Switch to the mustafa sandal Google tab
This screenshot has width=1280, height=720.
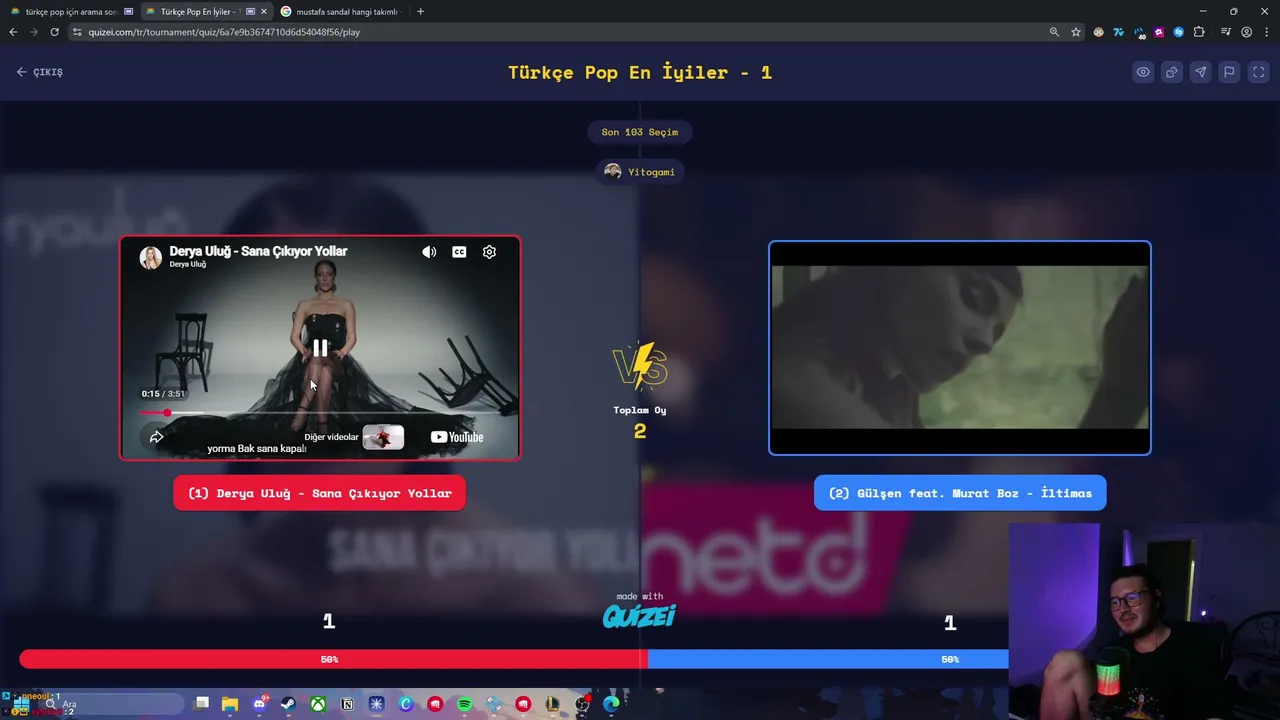click(x=340, y=12)
